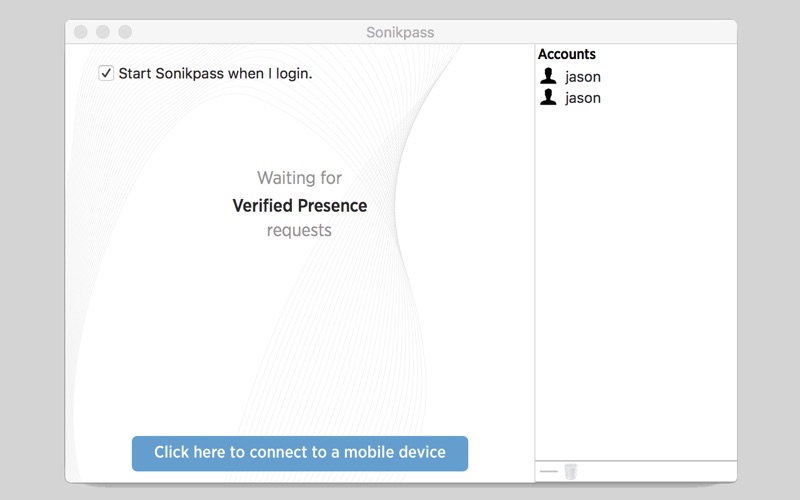800x500 pixels.
Task: Minimize the Sonikpass window
Action: coord(103,32)
